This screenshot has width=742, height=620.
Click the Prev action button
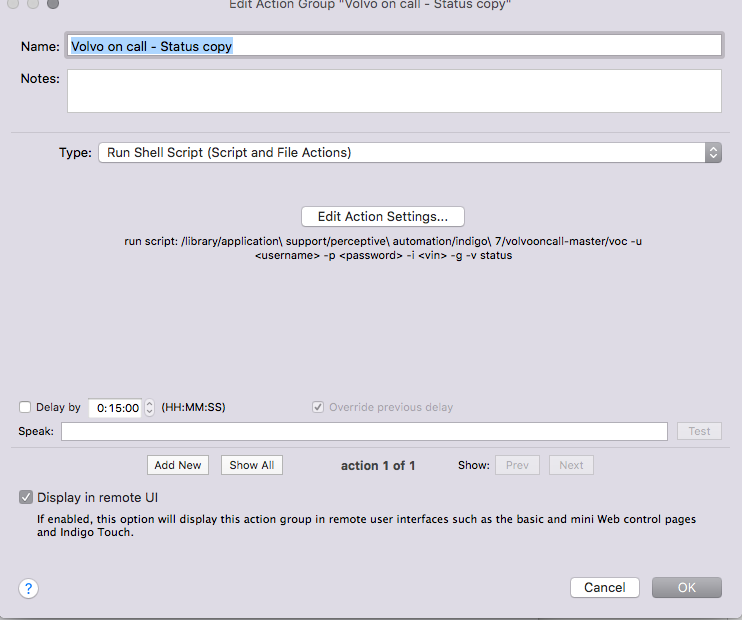(x=517, y=465)
